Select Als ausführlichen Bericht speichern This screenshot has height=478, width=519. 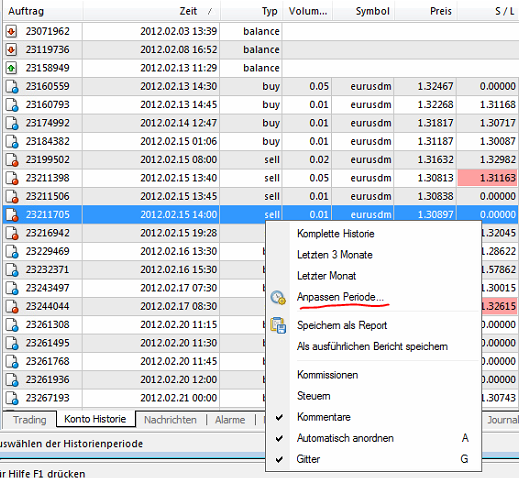[372, 347]
